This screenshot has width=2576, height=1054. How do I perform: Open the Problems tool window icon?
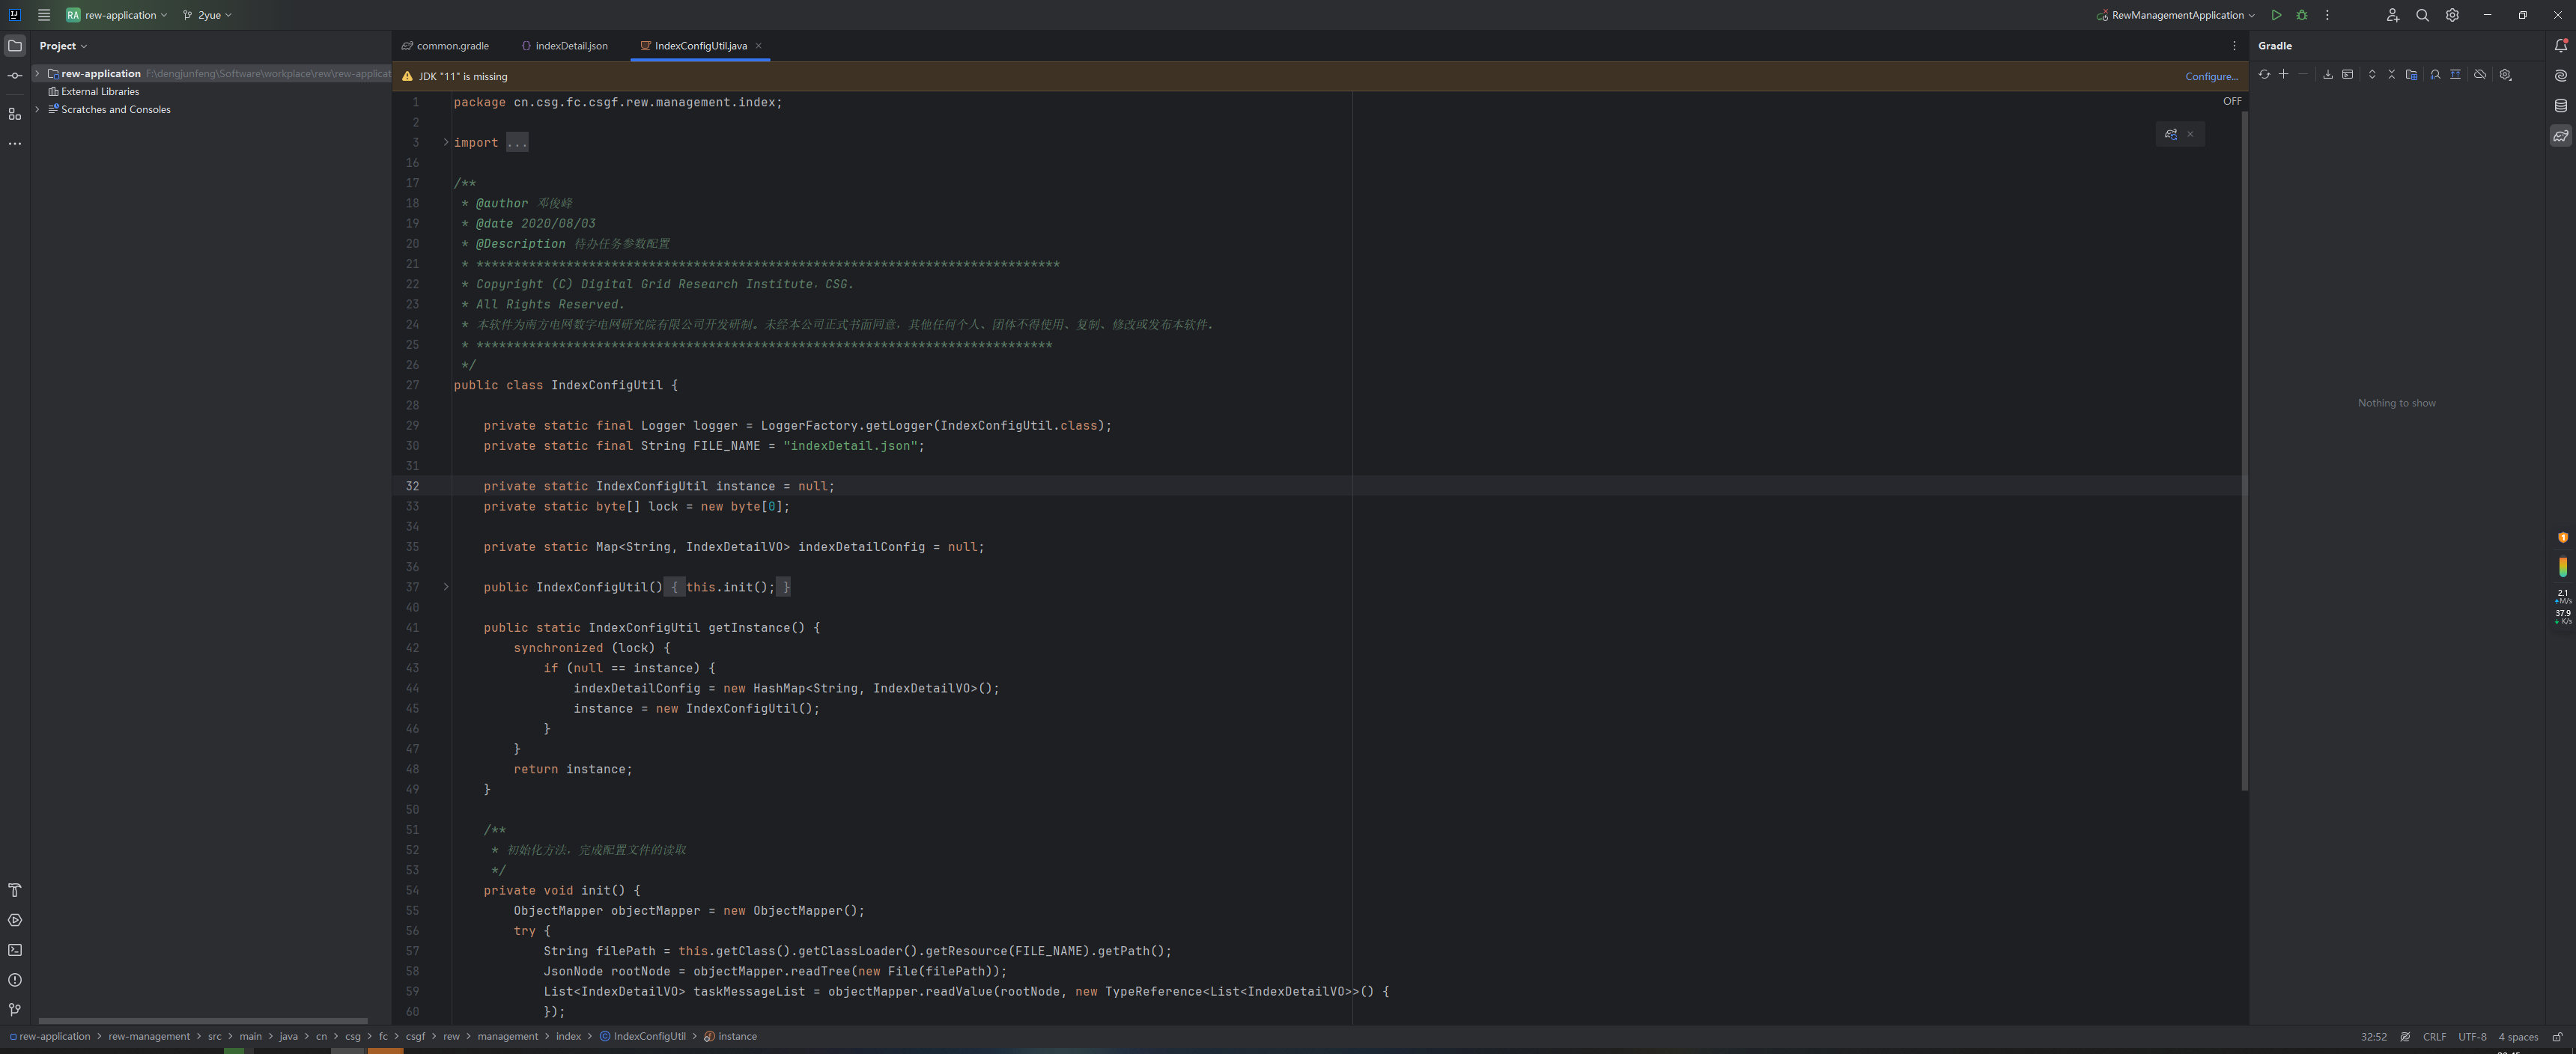[x=15, y=980]
